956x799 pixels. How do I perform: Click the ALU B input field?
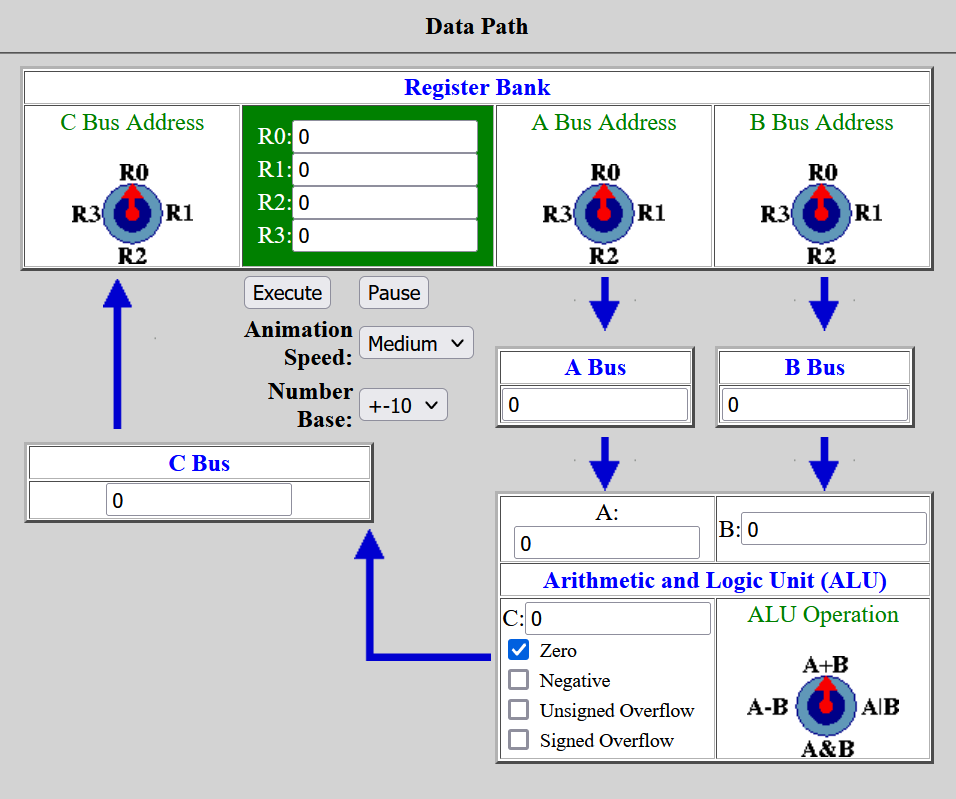[x=834, y=529]
